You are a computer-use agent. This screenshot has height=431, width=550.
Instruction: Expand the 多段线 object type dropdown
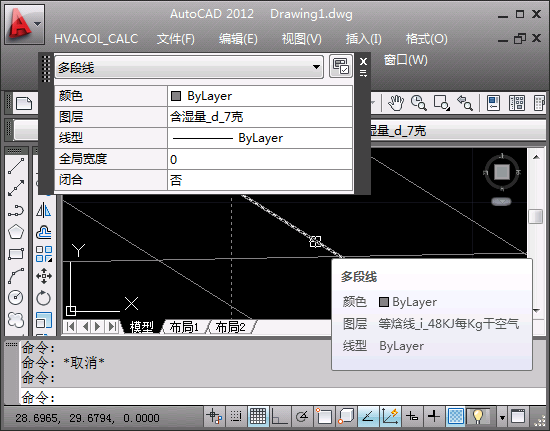coord(316,67)
